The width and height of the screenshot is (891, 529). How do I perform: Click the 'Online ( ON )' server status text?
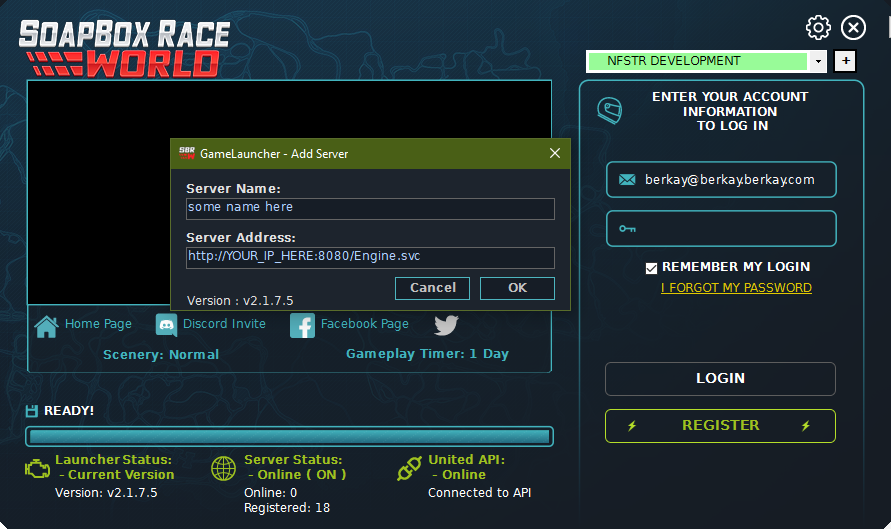[x=302, y=474]
